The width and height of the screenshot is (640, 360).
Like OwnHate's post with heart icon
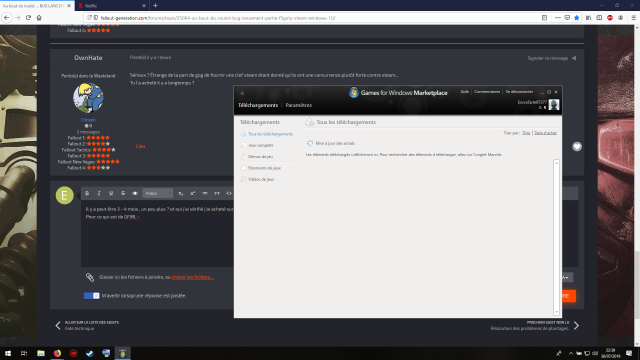577,147
